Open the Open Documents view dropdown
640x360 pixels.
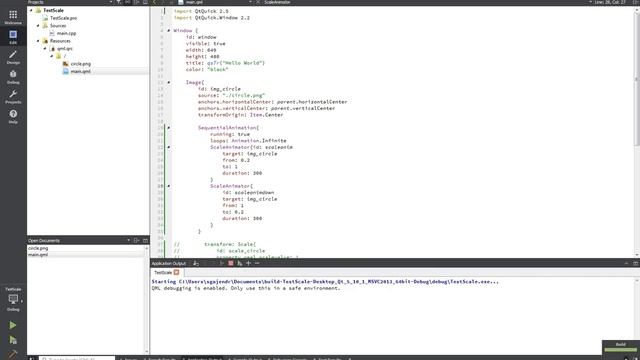point(129,240)
